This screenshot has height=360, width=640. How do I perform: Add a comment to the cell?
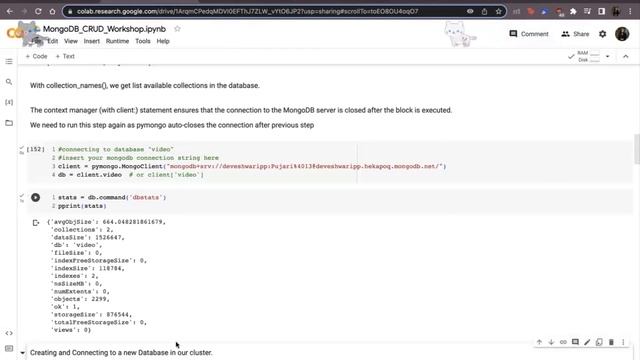[575, 342]
